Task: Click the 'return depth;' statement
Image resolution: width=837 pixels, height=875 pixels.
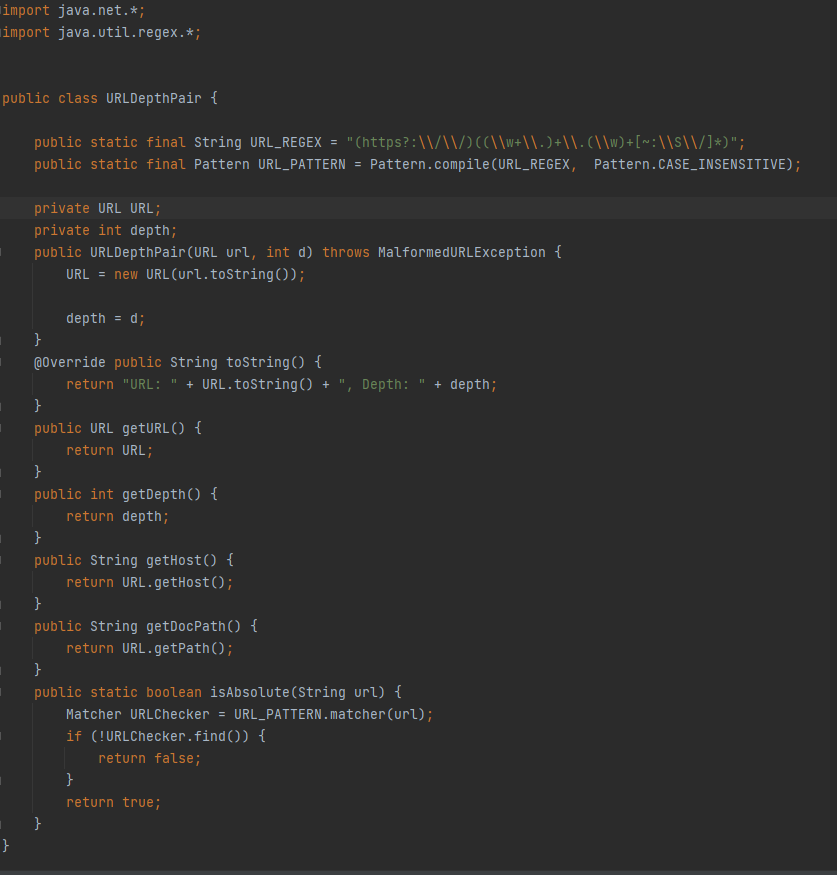Action: pos(117,517)
